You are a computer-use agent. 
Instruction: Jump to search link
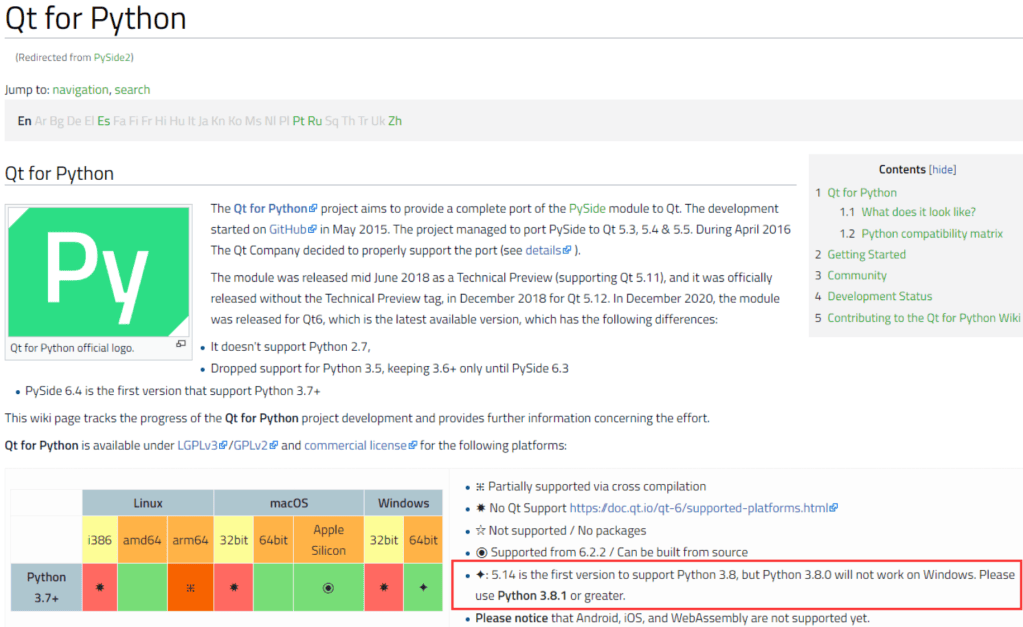click(x=132, y=89)
